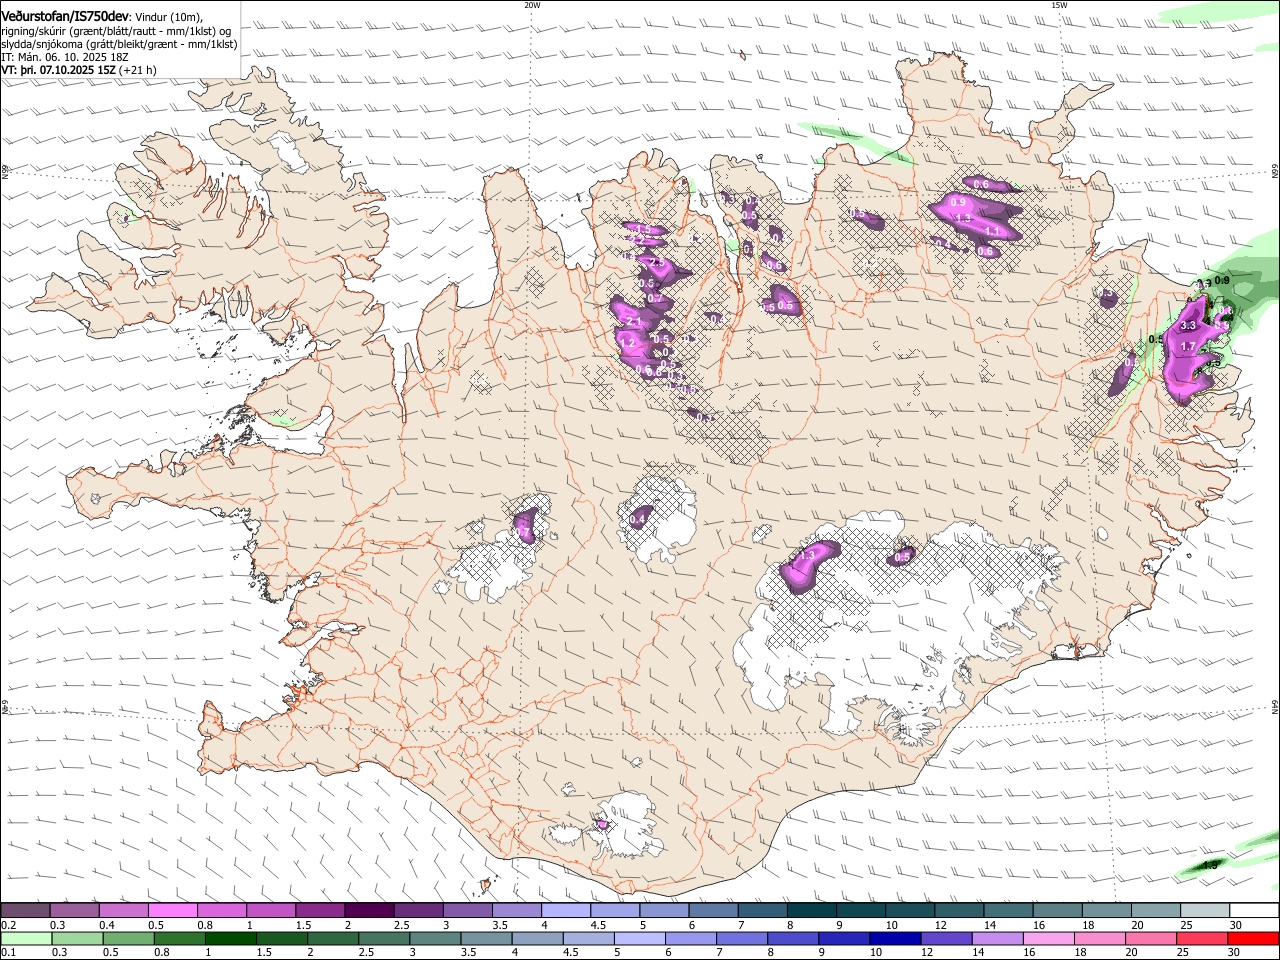The width and height of the screenshot is (1280, 960).
Task: Select the dark teal snow swatch between 8 and 9
Action: pyautogui.click(x=811, y=910)
